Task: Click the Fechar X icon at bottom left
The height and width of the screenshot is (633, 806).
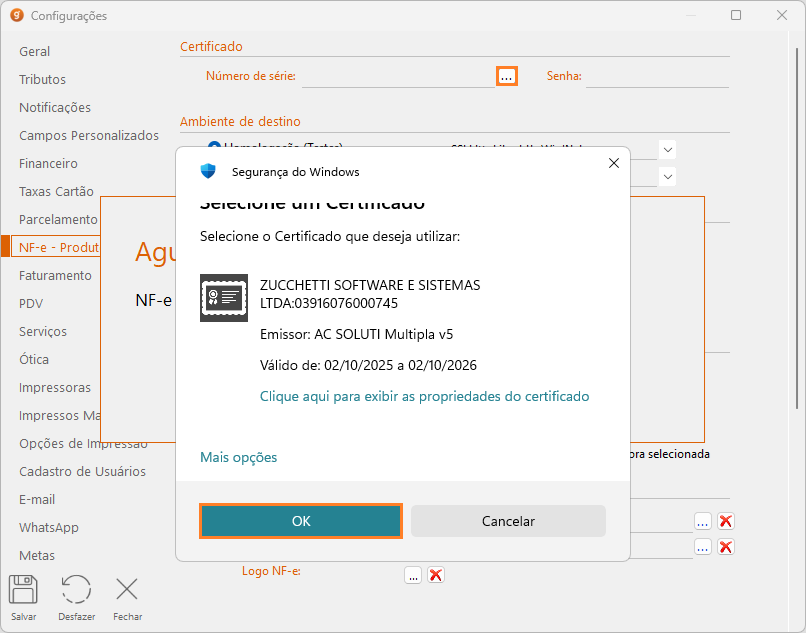Action: (127, 590)
